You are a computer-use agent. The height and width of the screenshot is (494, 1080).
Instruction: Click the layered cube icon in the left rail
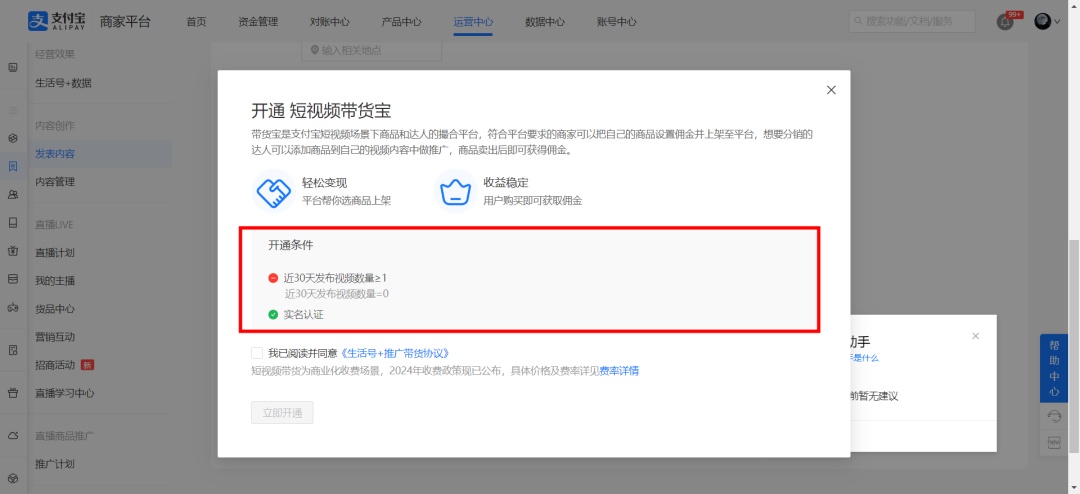point(13,138)
